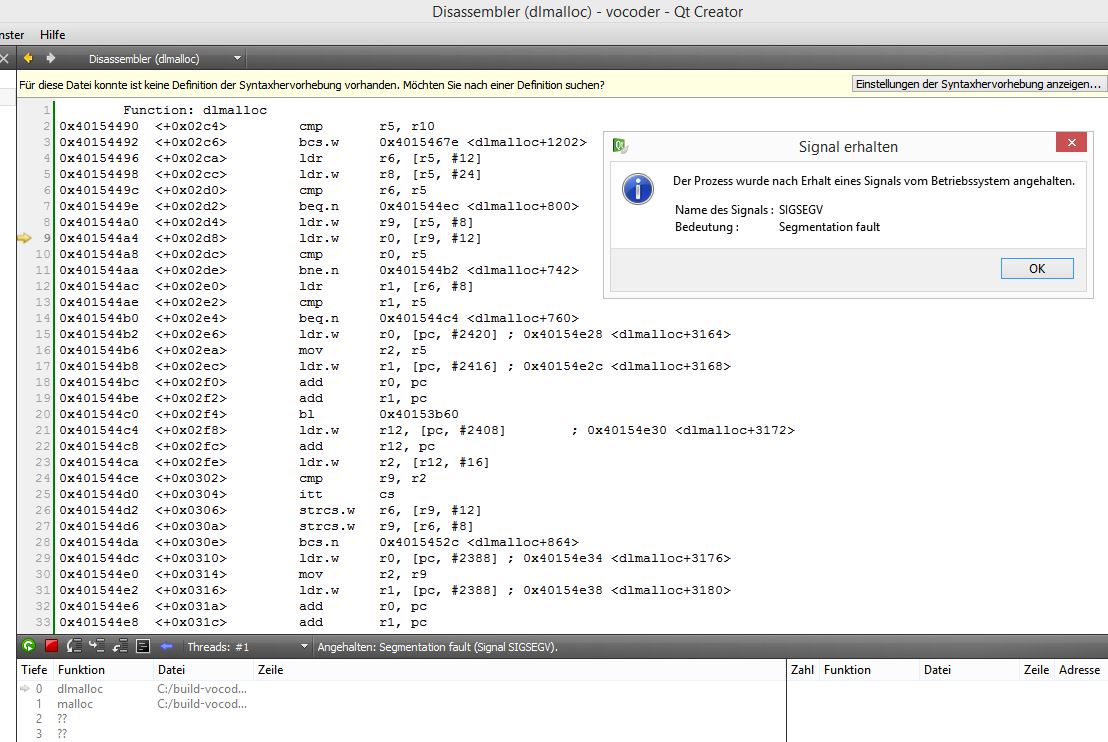The width and height of the screenshot is (1108, 742).
Task: Click Einstellungen der Syntaxhervorhebung anzeigen button
Action: point(978,85)
